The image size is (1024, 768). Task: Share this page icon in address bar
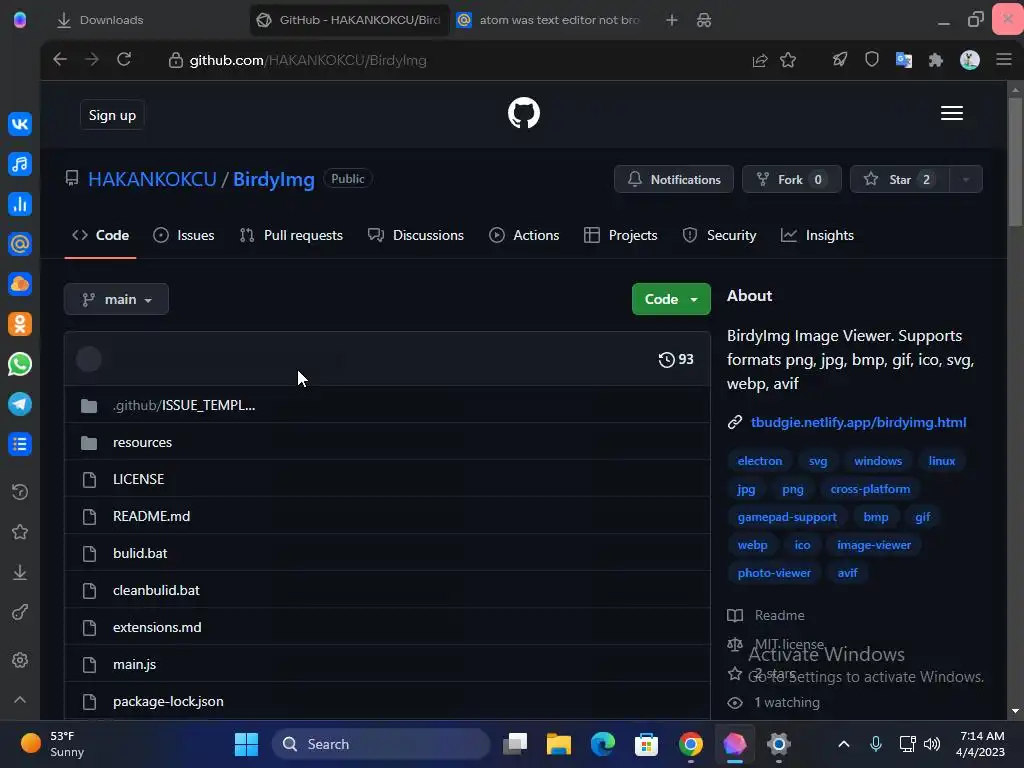[x=760, y=60]
